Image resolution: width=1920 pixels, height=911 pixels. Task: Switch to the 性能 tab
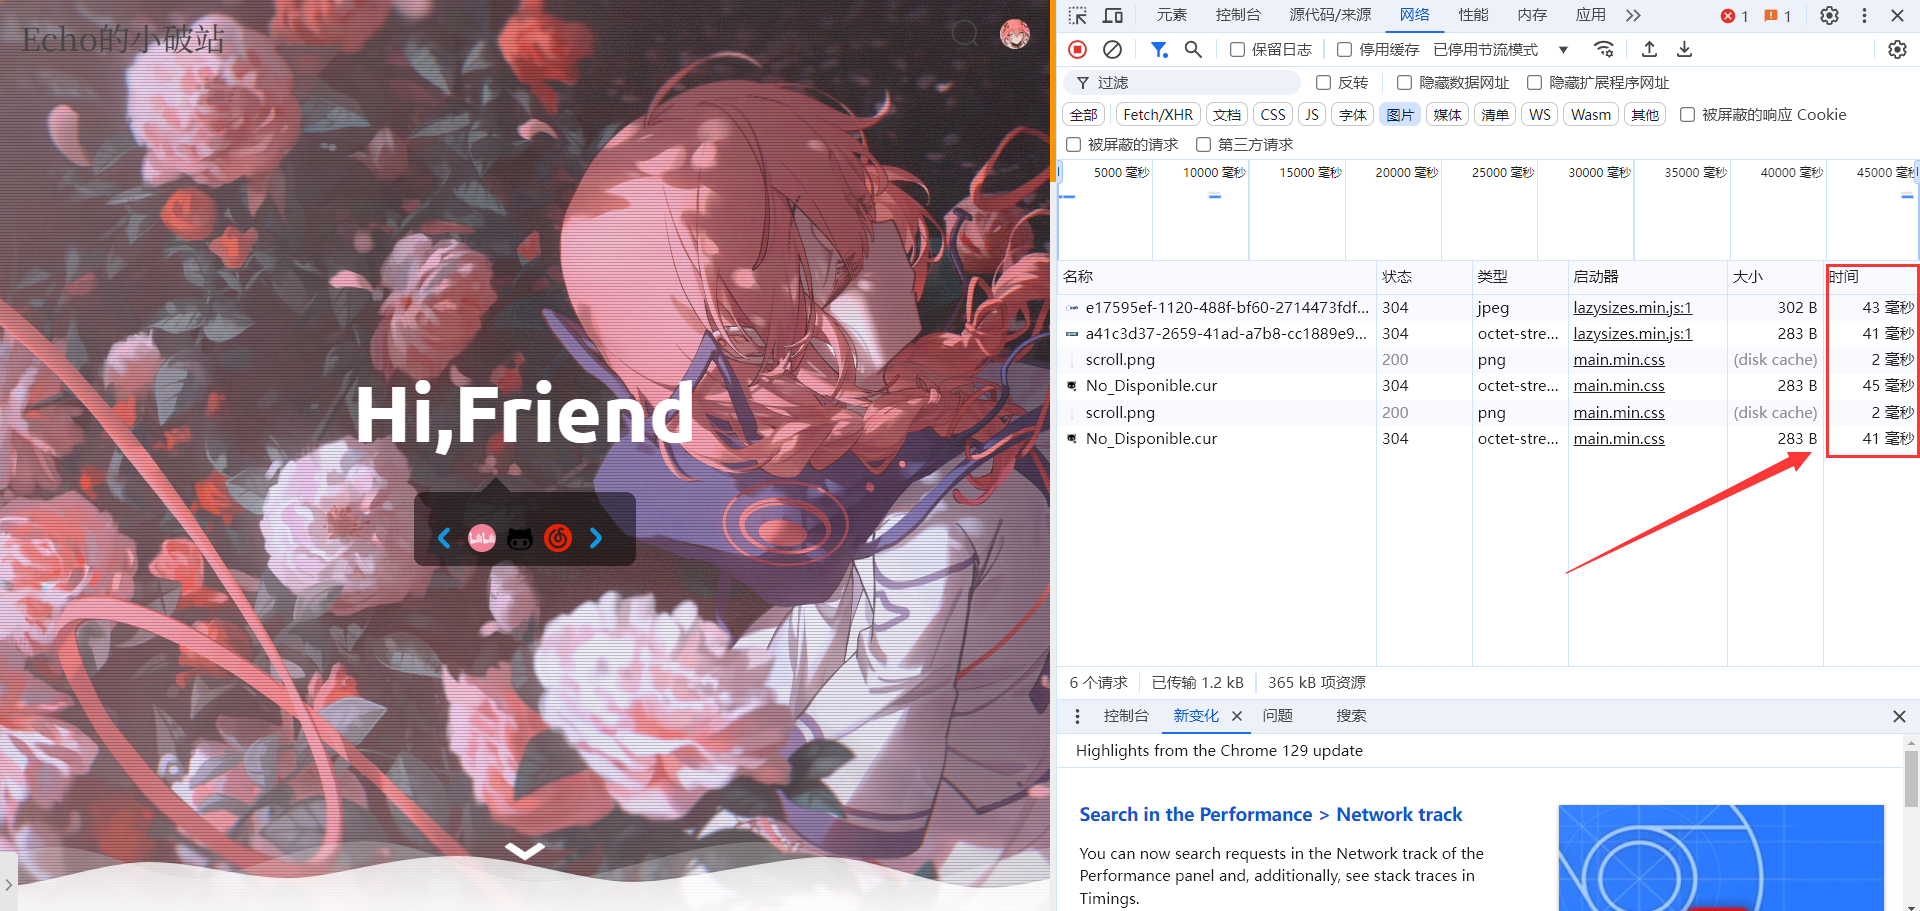click(1473, 15)
